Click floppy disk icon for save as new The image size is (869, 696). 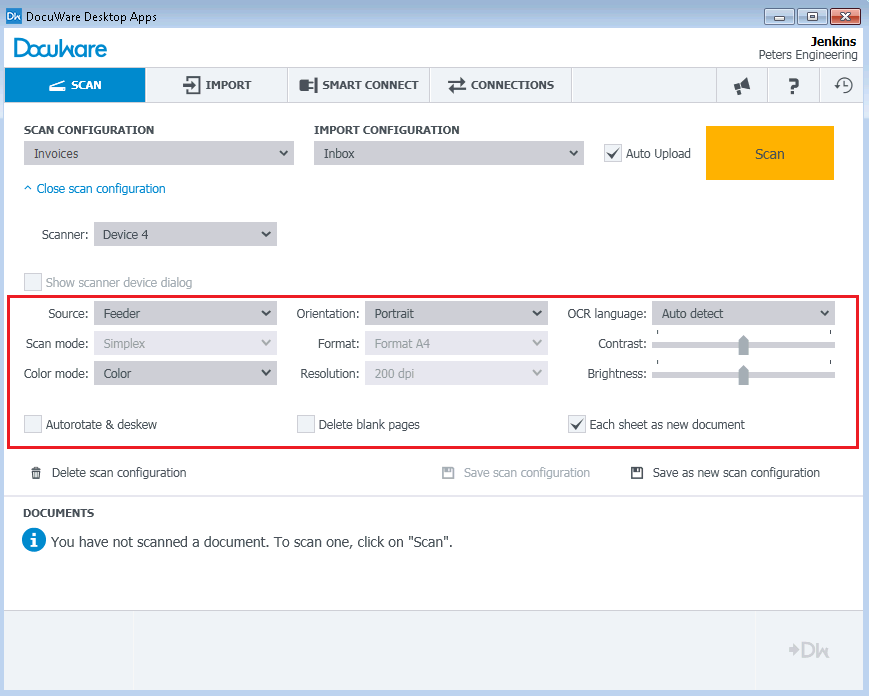pyautogui.click(x=637, y=473)
